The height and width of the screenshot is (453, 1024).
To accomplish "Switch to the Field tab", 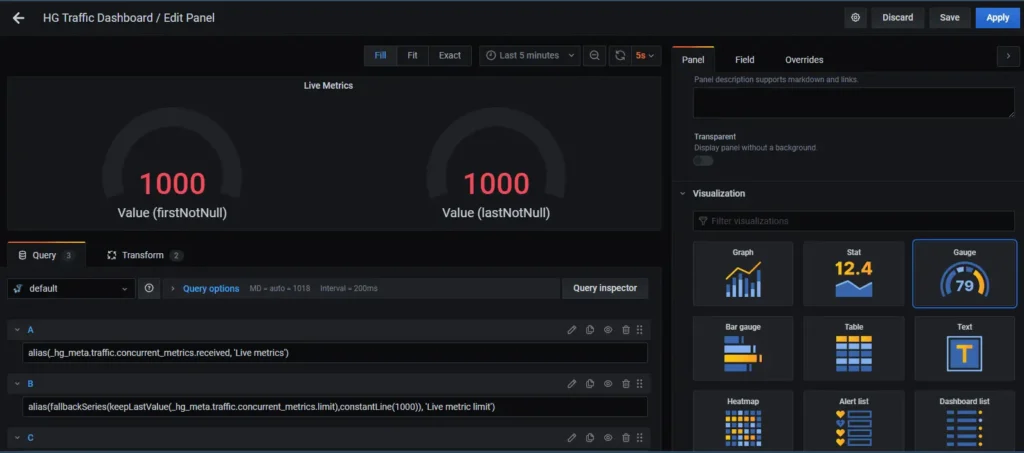I will pos(744,59).
